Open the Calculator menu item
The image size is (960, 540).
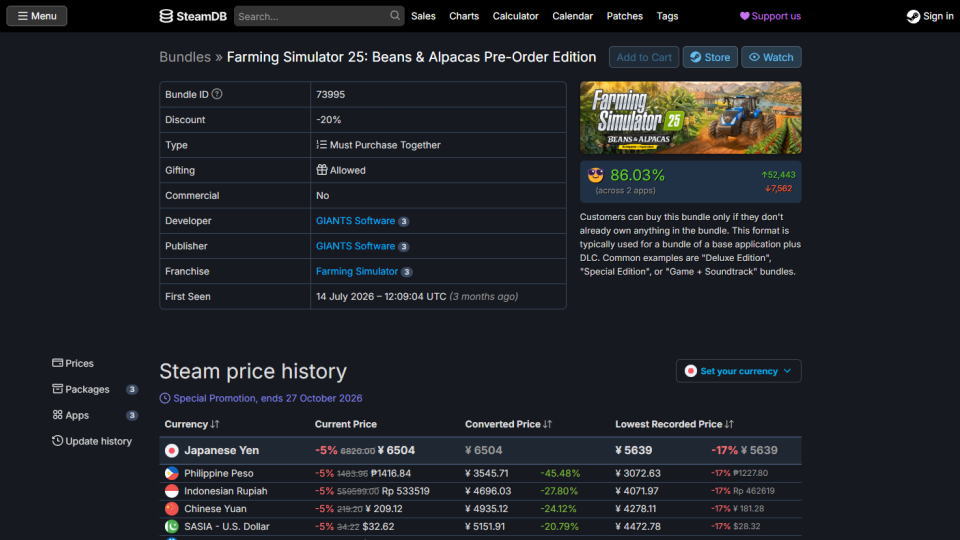coord(516,16)
